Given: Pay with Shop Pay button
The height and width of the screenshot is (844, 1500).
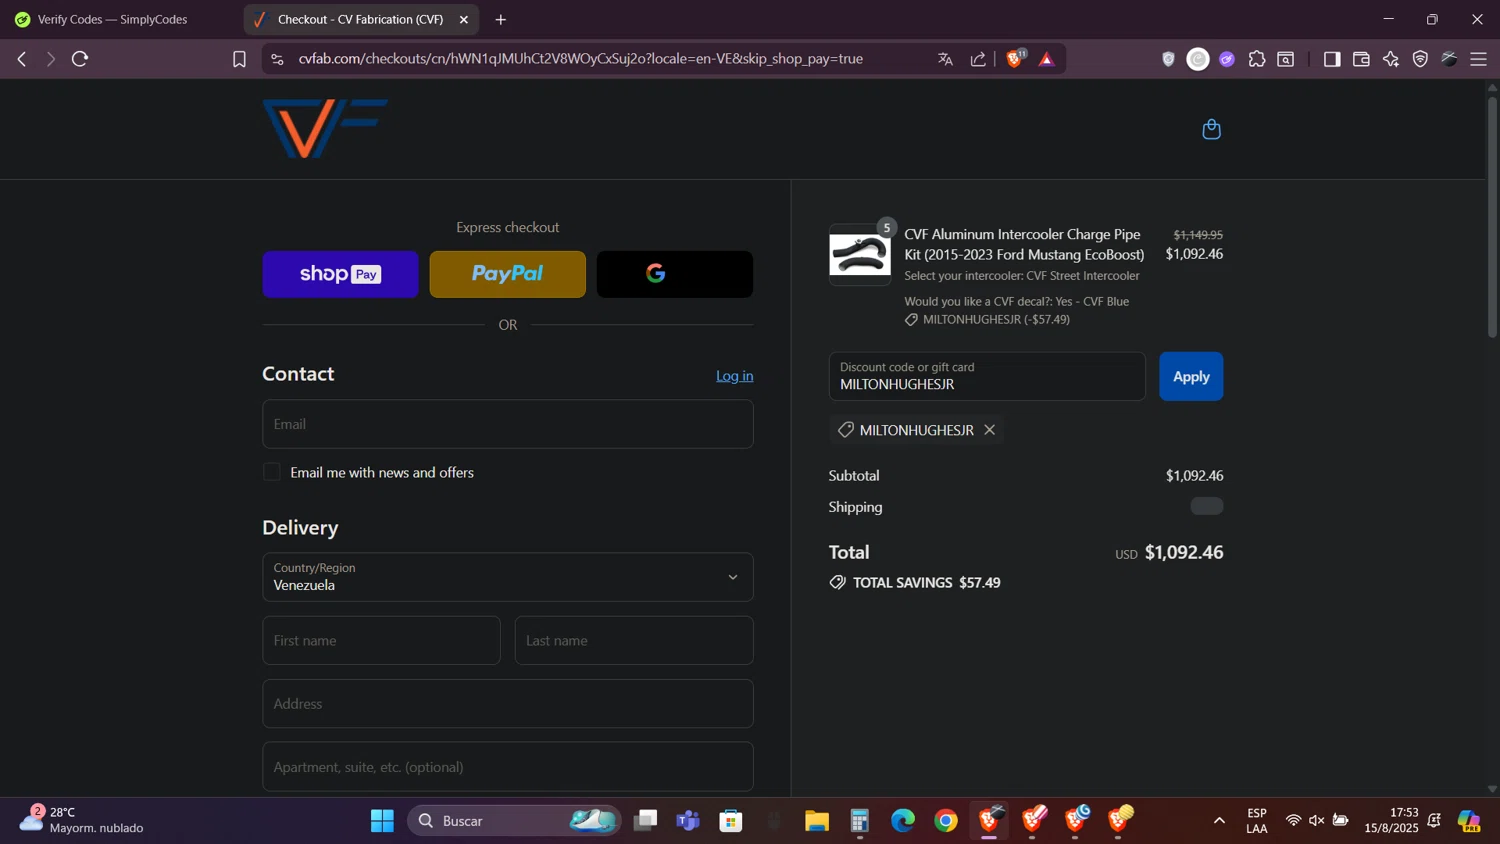Looking at the screenshot, I should tap(340, 274).
